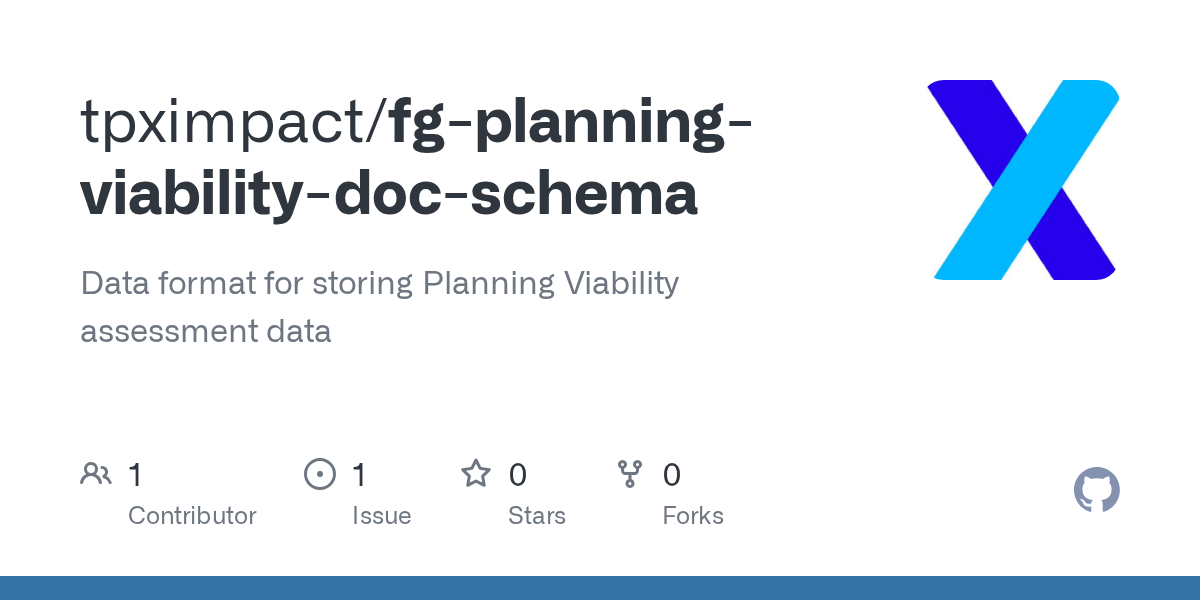Screen dimensions: 1200x600
Task: Click the Forks label
Action: (693, 516)
